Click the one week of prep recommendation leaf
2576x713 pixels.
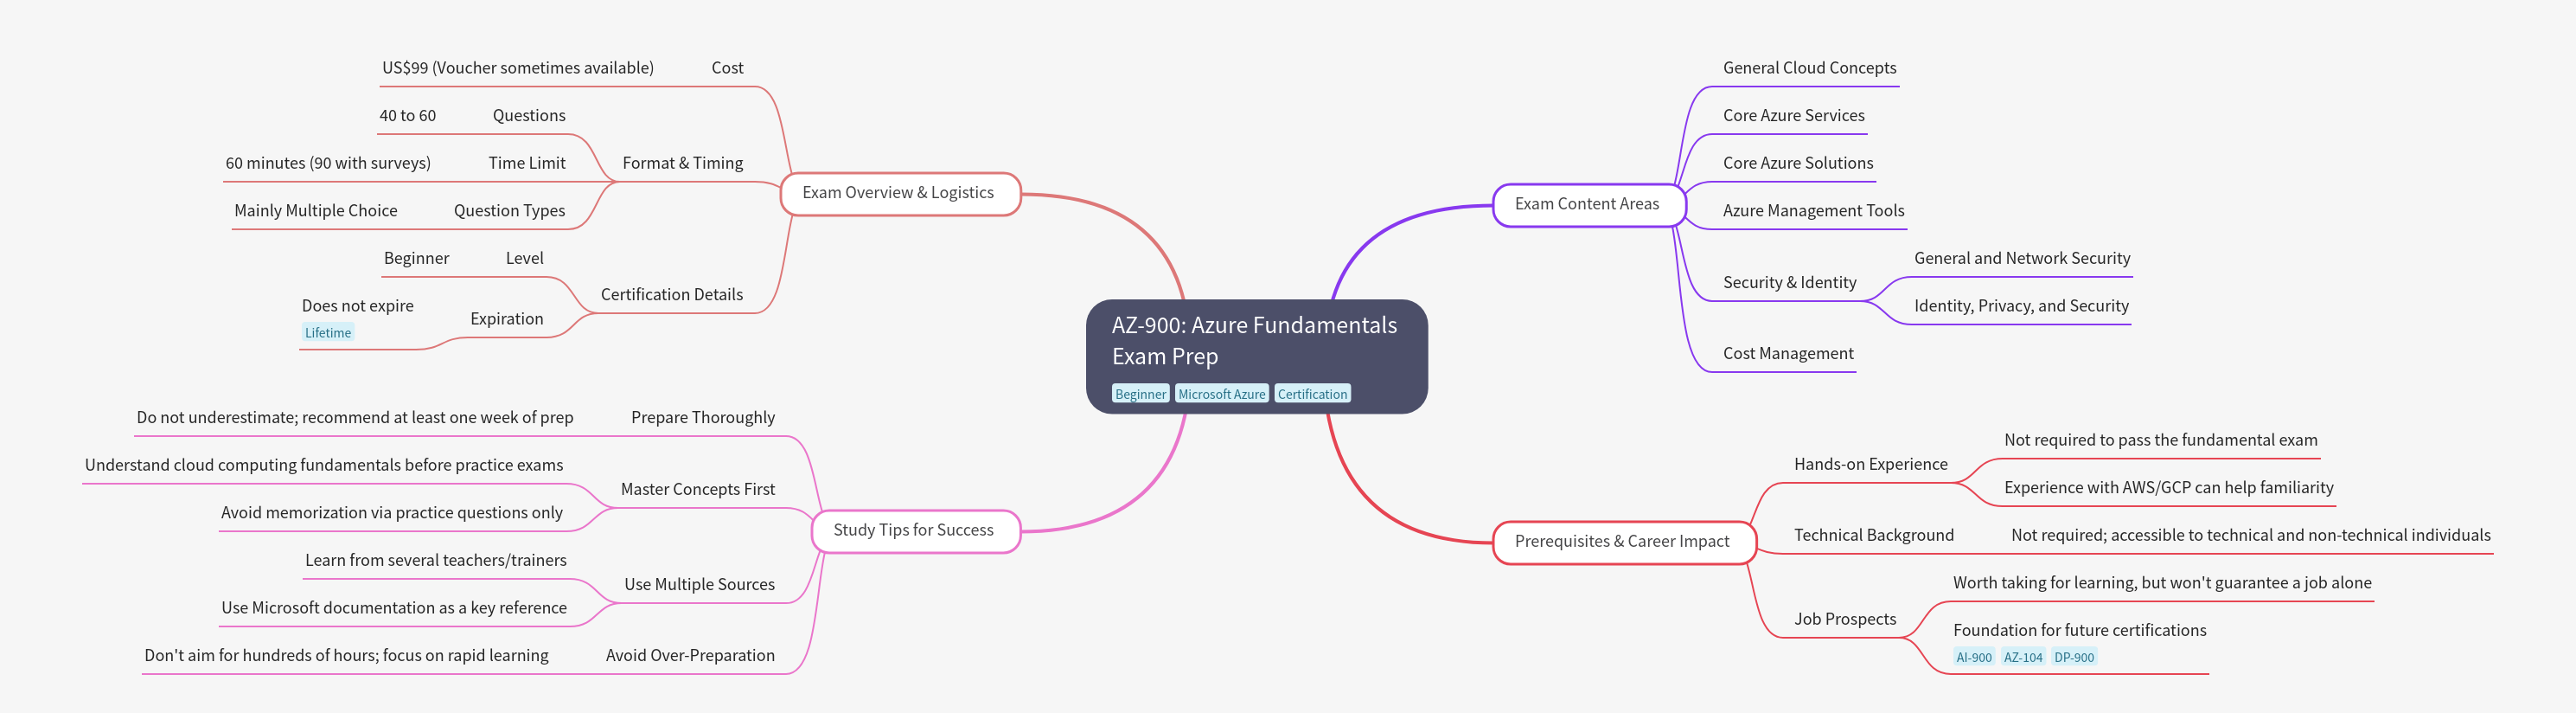tap(355, 417)
